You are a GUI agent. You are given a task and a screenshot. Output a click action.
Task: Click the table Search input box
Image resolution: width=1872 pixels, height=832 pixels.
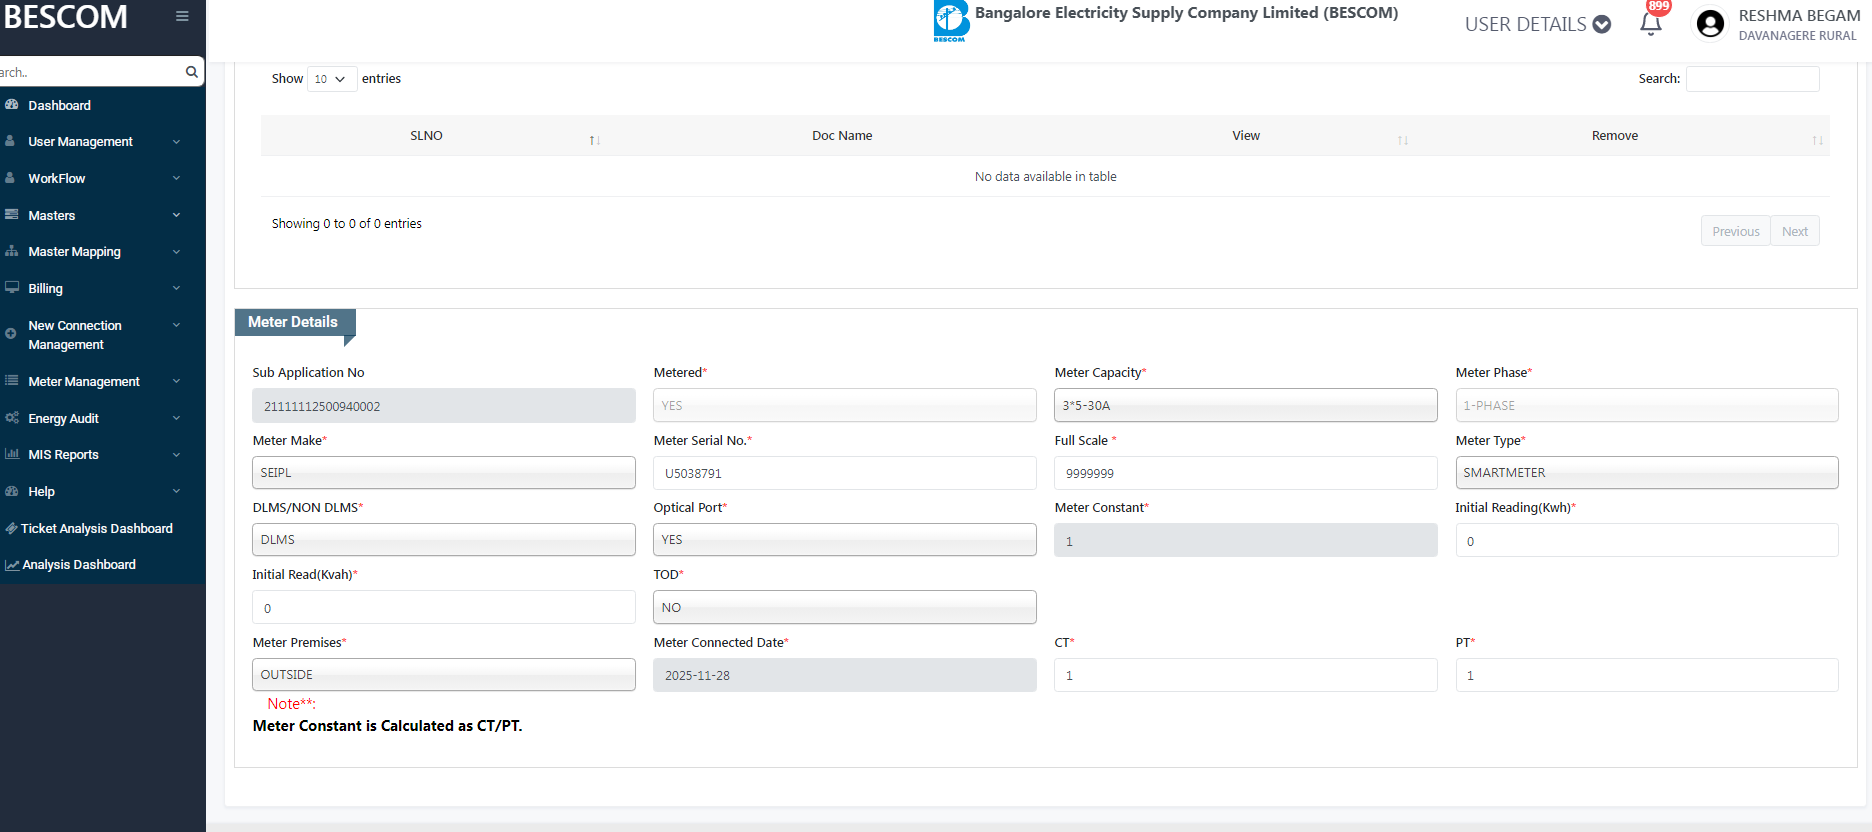1752,79
